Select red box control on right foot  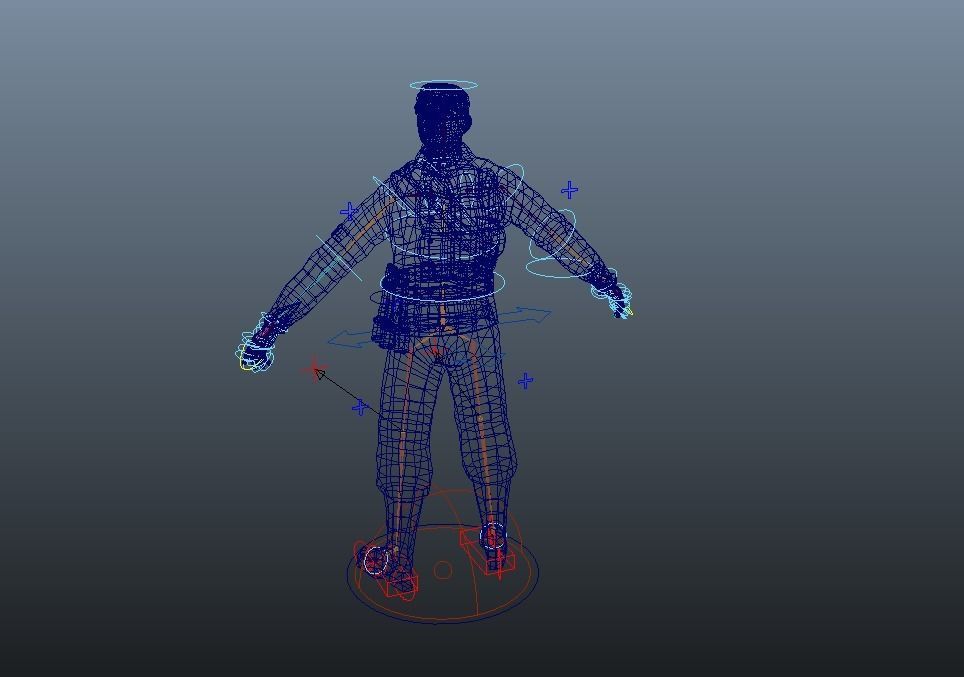488,551
